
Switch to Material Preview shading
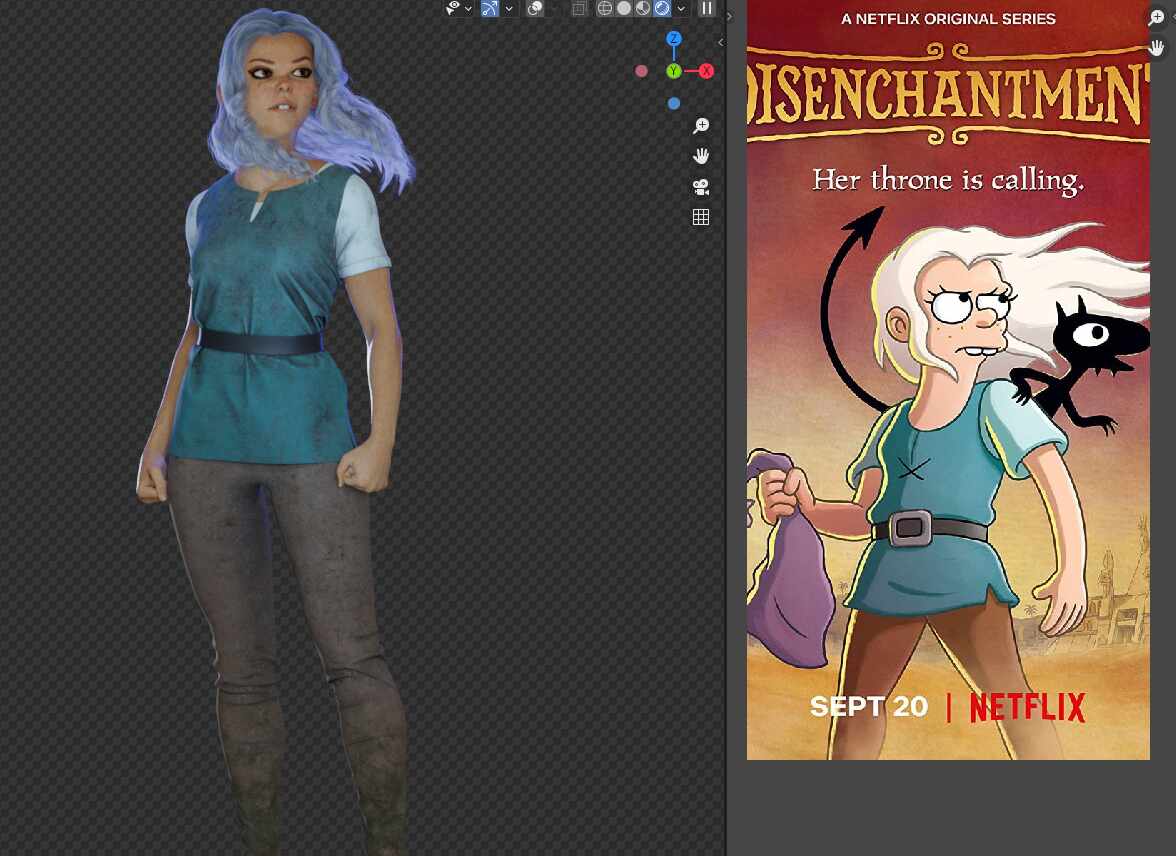(643, 8)
